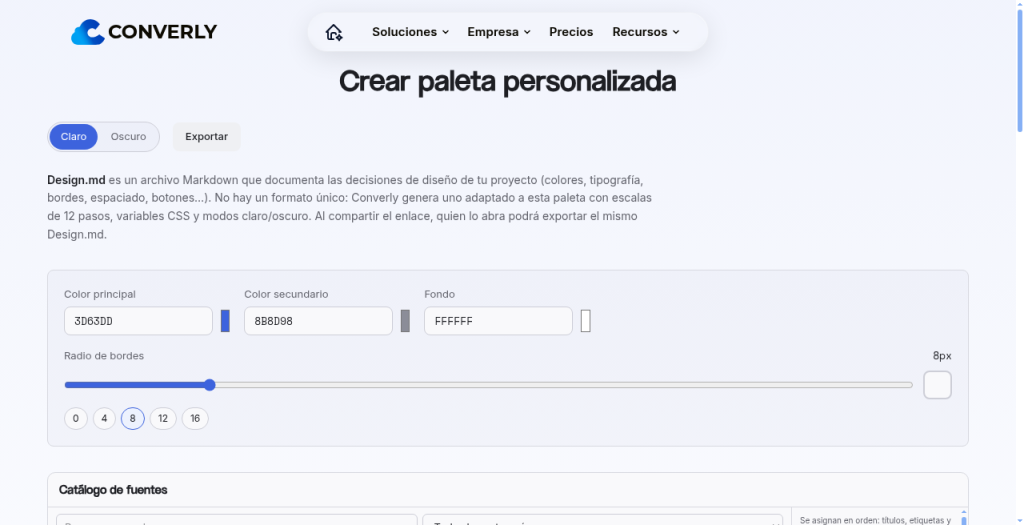Click the Catálogo de fuentes heading
This screenshot has height=525, width=1024.
click(113, 490)
